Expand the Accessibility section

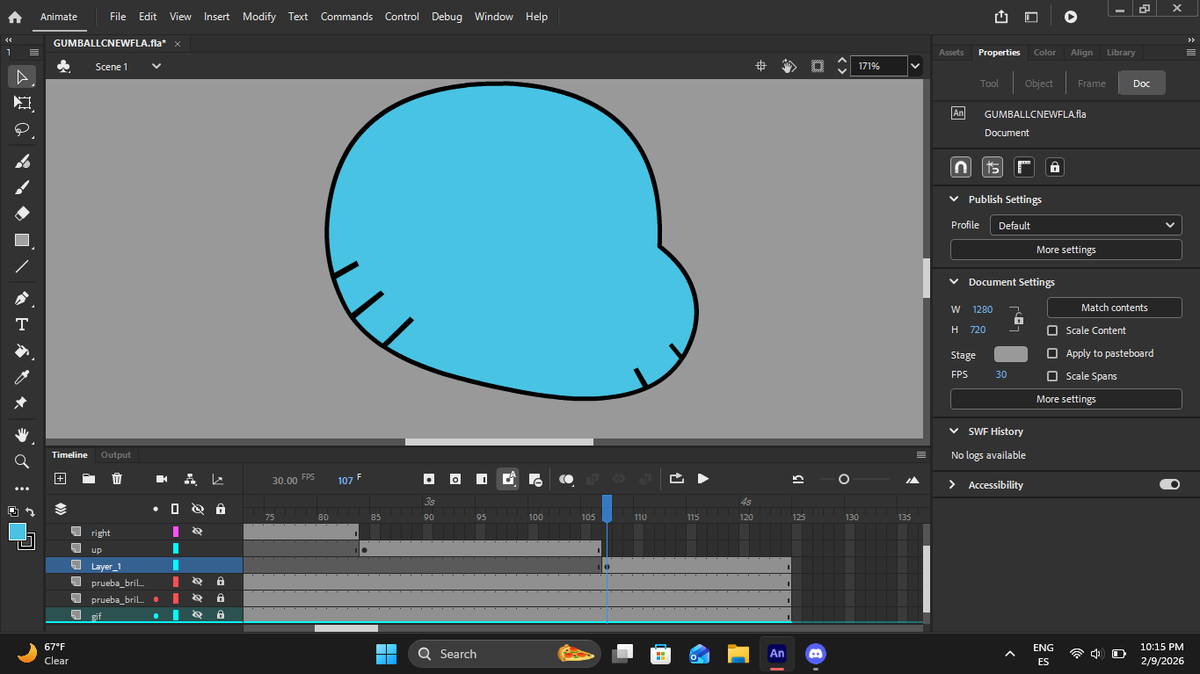[x=954, y=485]
